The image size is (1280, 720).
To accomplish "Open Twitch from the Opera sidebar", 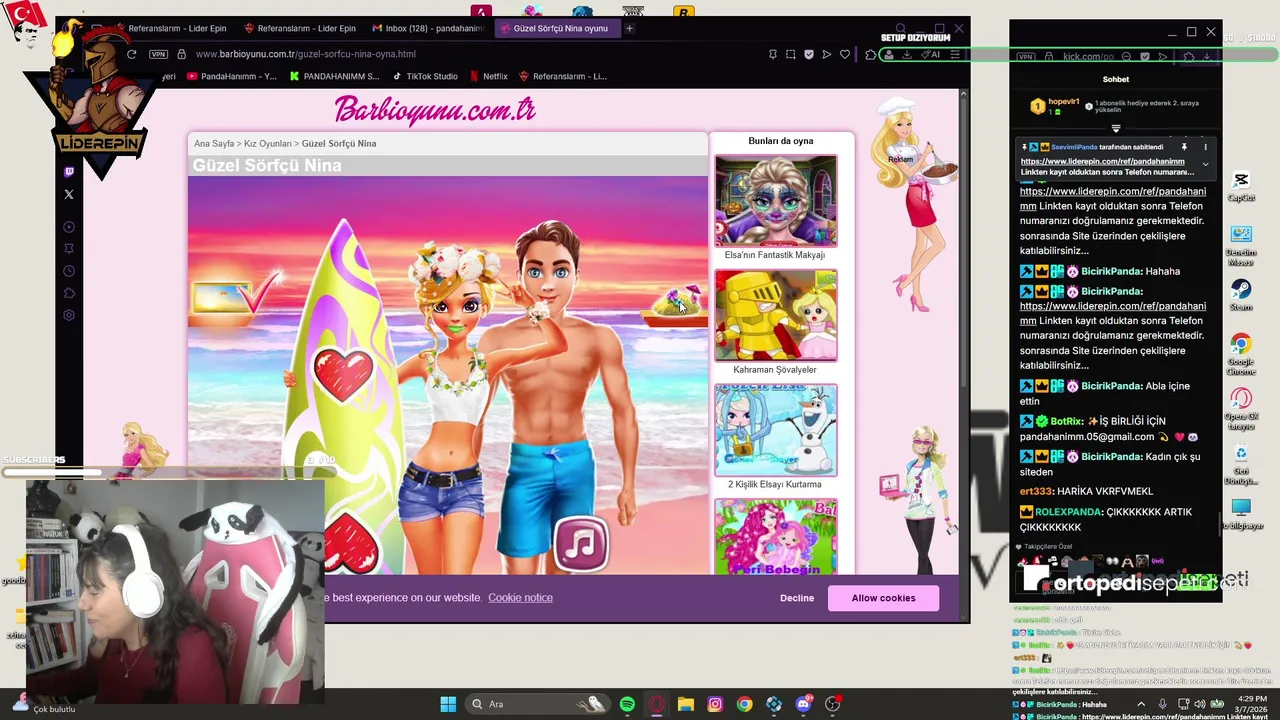I will (69, 172).
